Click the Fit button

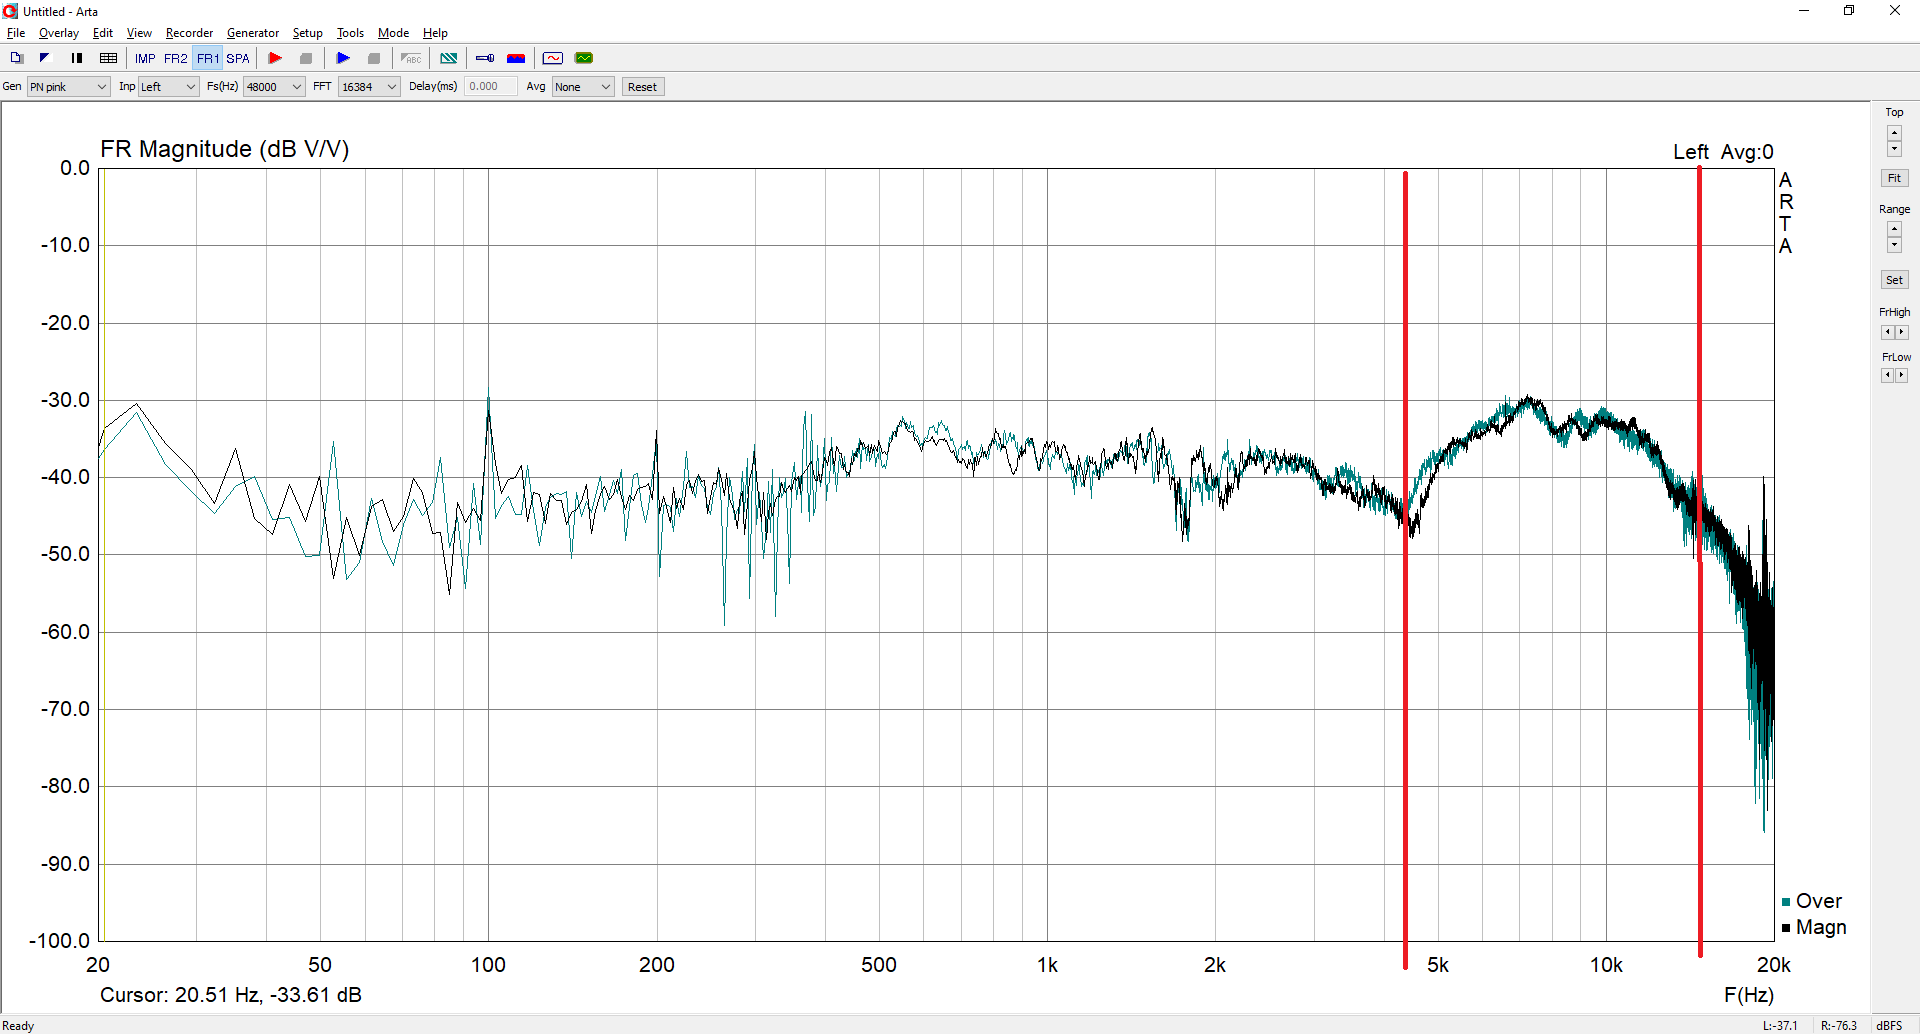(x=1894, y=178)
